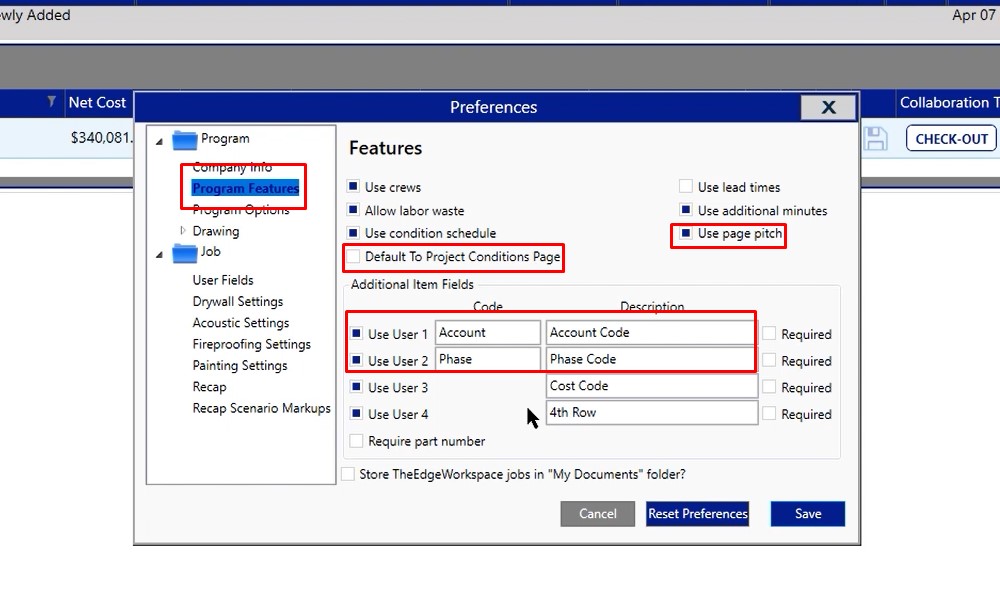Collapse the Job tree node
1000x608 pixels.
click(x=159, y=254)
